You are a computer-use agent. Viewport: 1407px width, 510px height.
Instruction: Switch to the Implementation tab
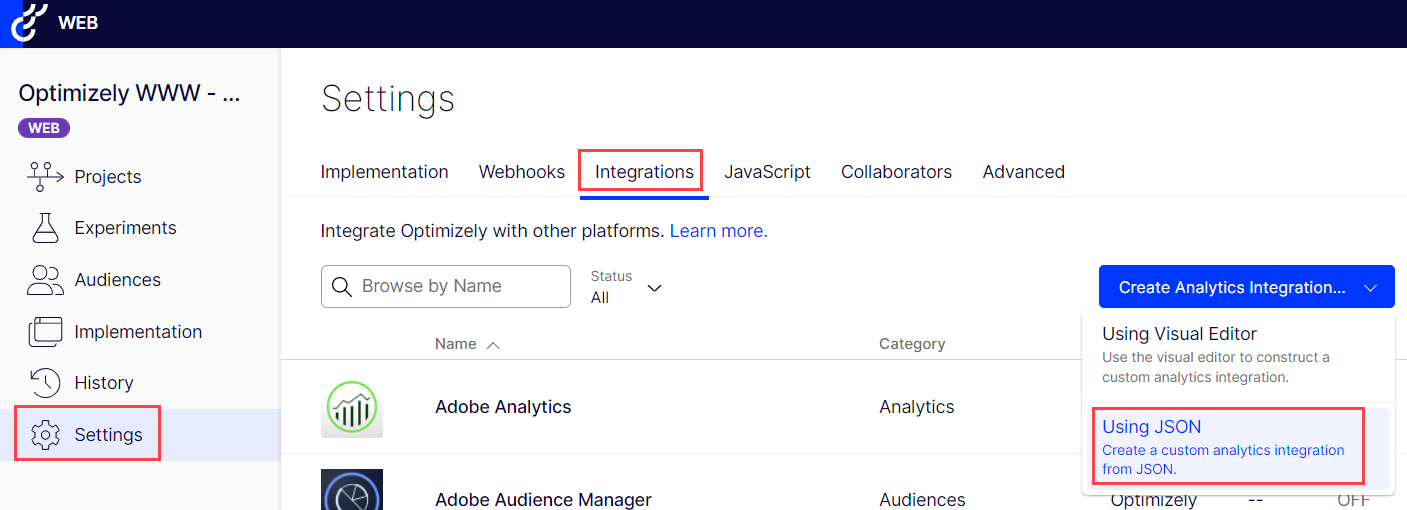point(384,172)
